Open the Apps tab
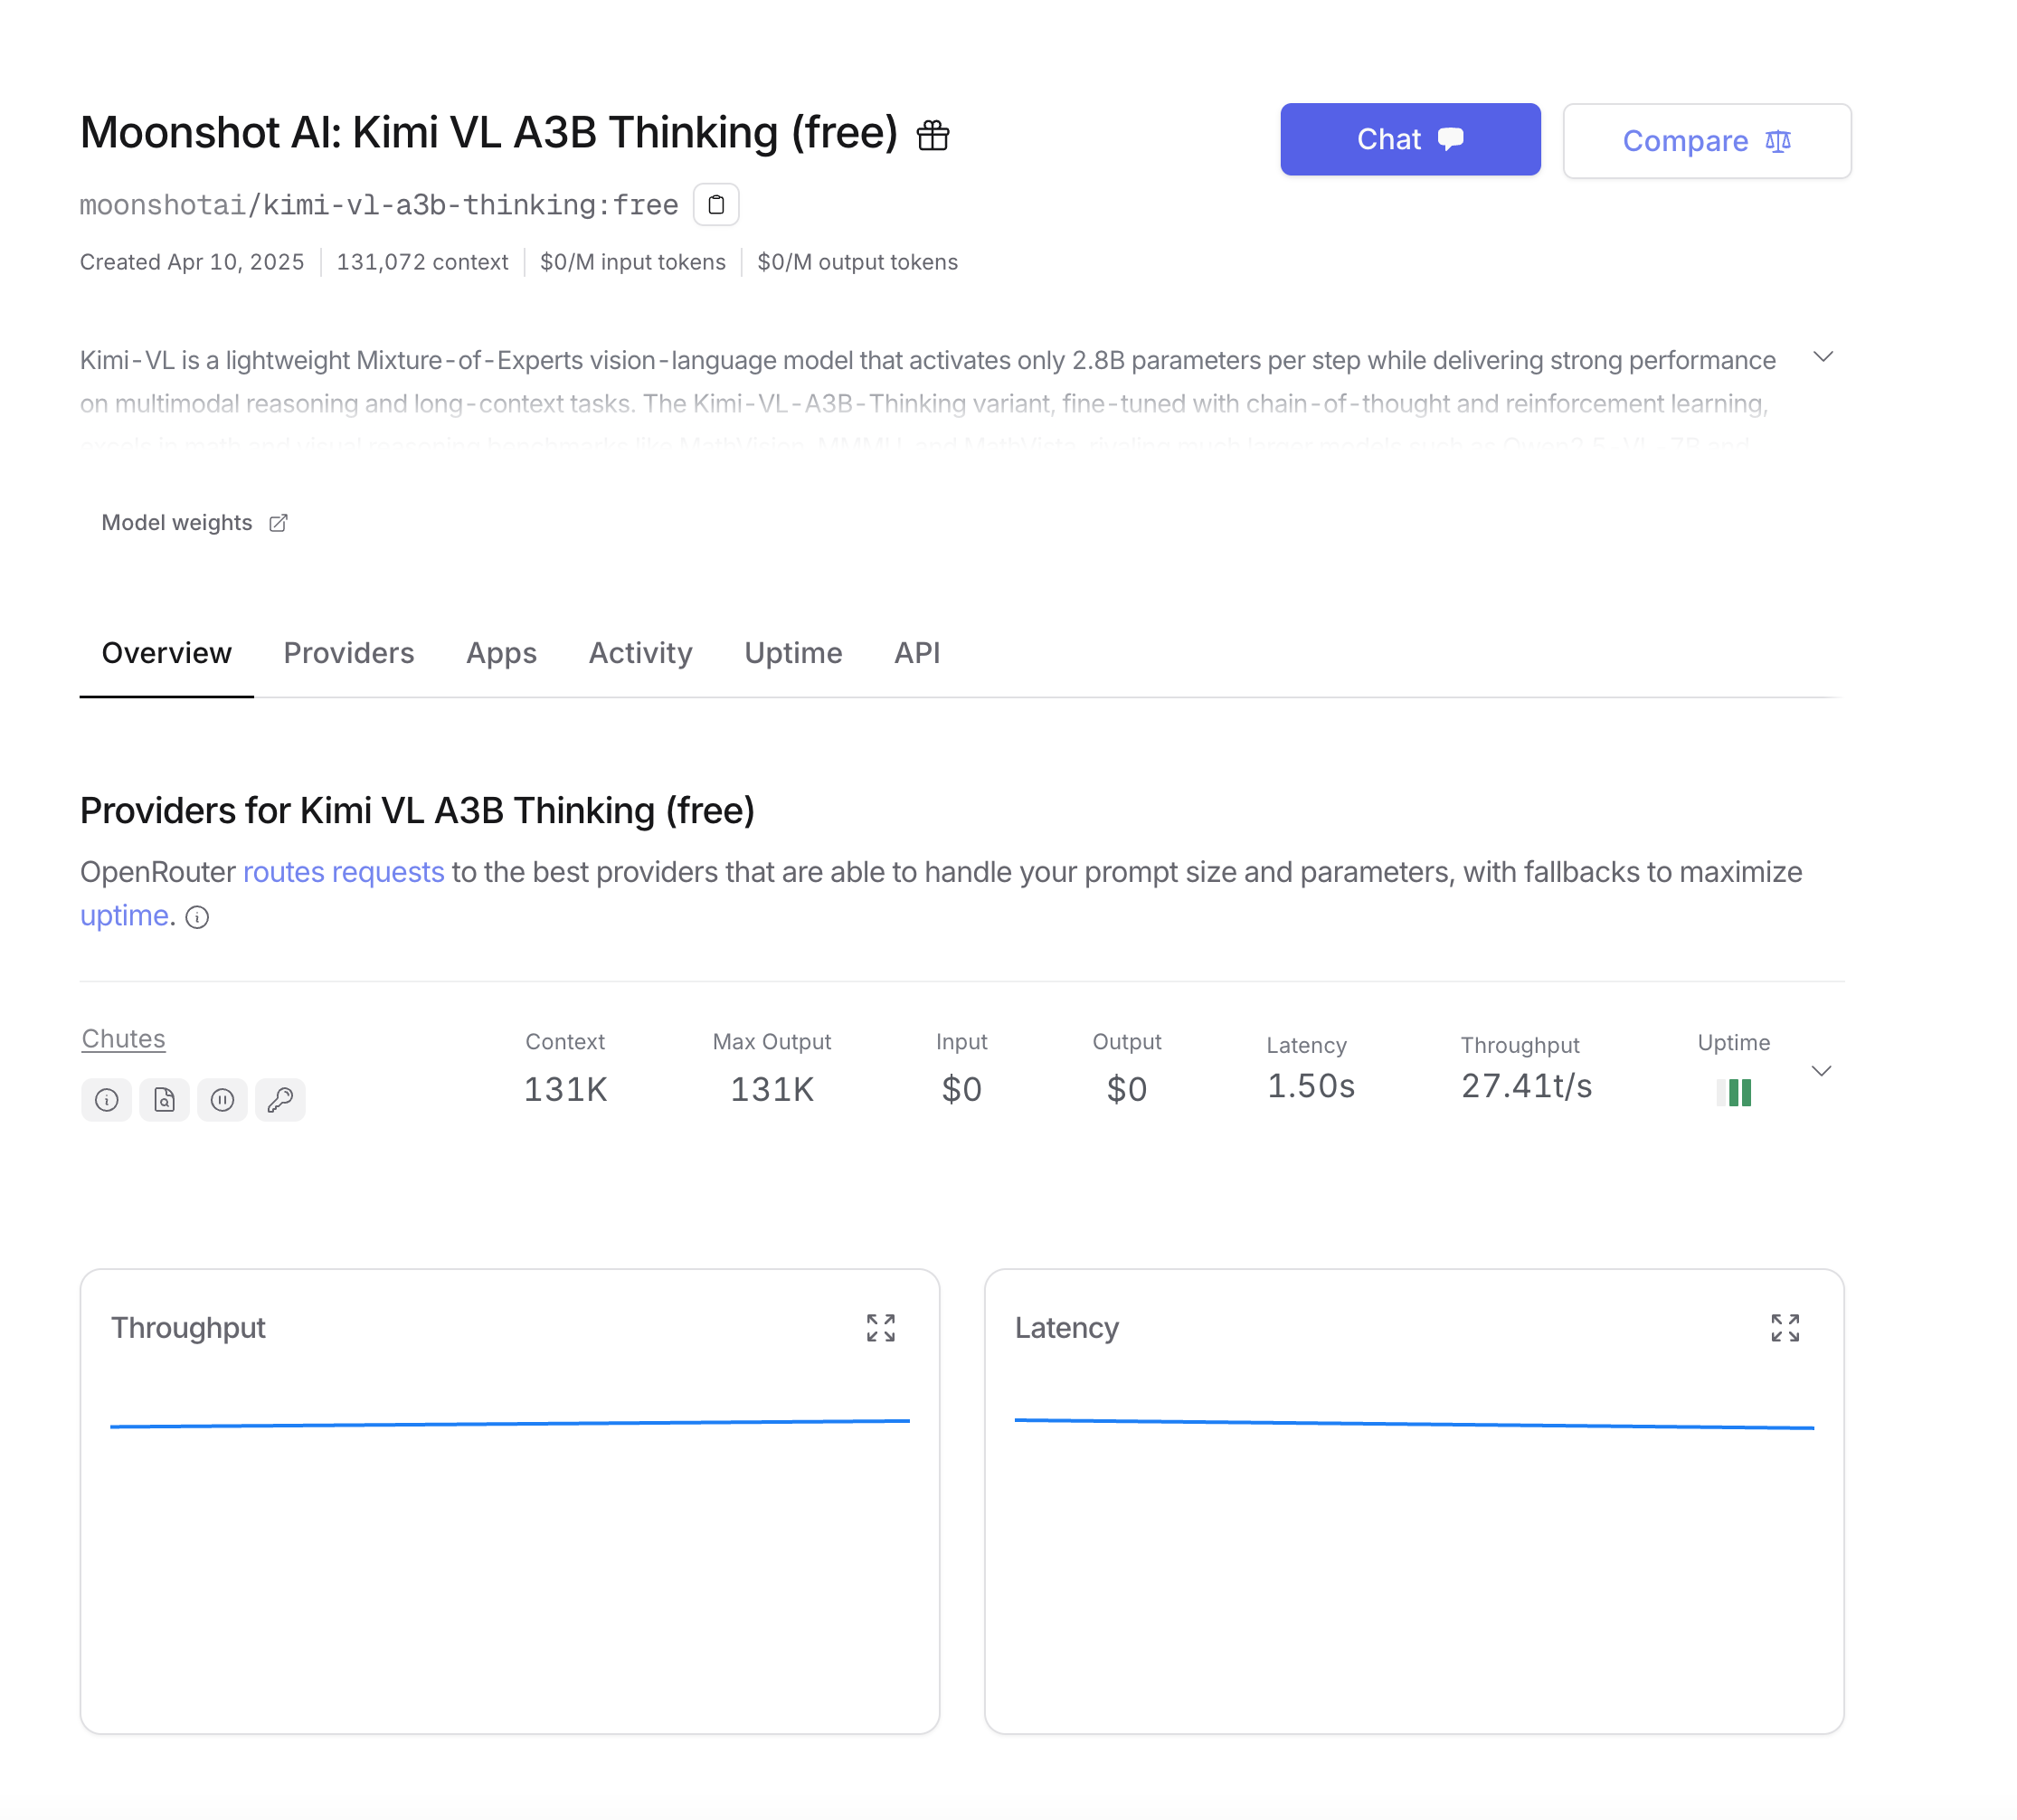2017x1820 pixels. [502, 653]
